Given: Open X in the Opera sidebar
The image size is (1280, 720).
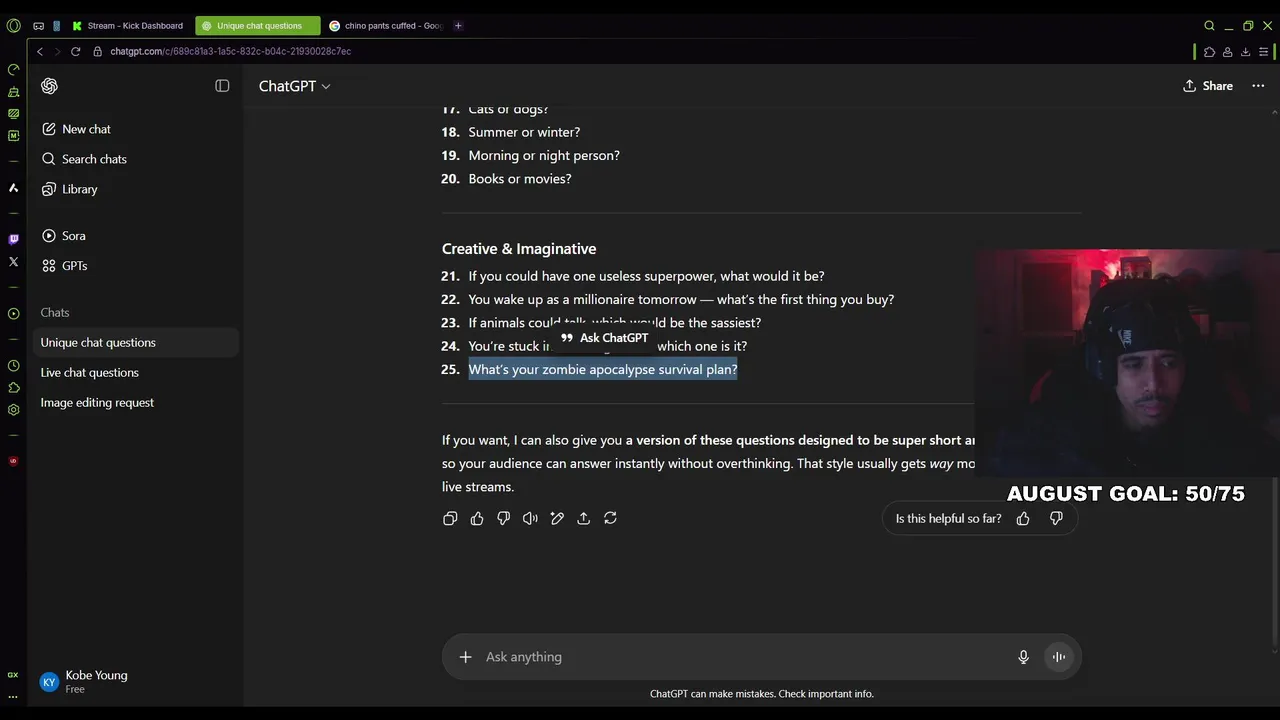Looking at the screenshot, I should coord(13,262).
